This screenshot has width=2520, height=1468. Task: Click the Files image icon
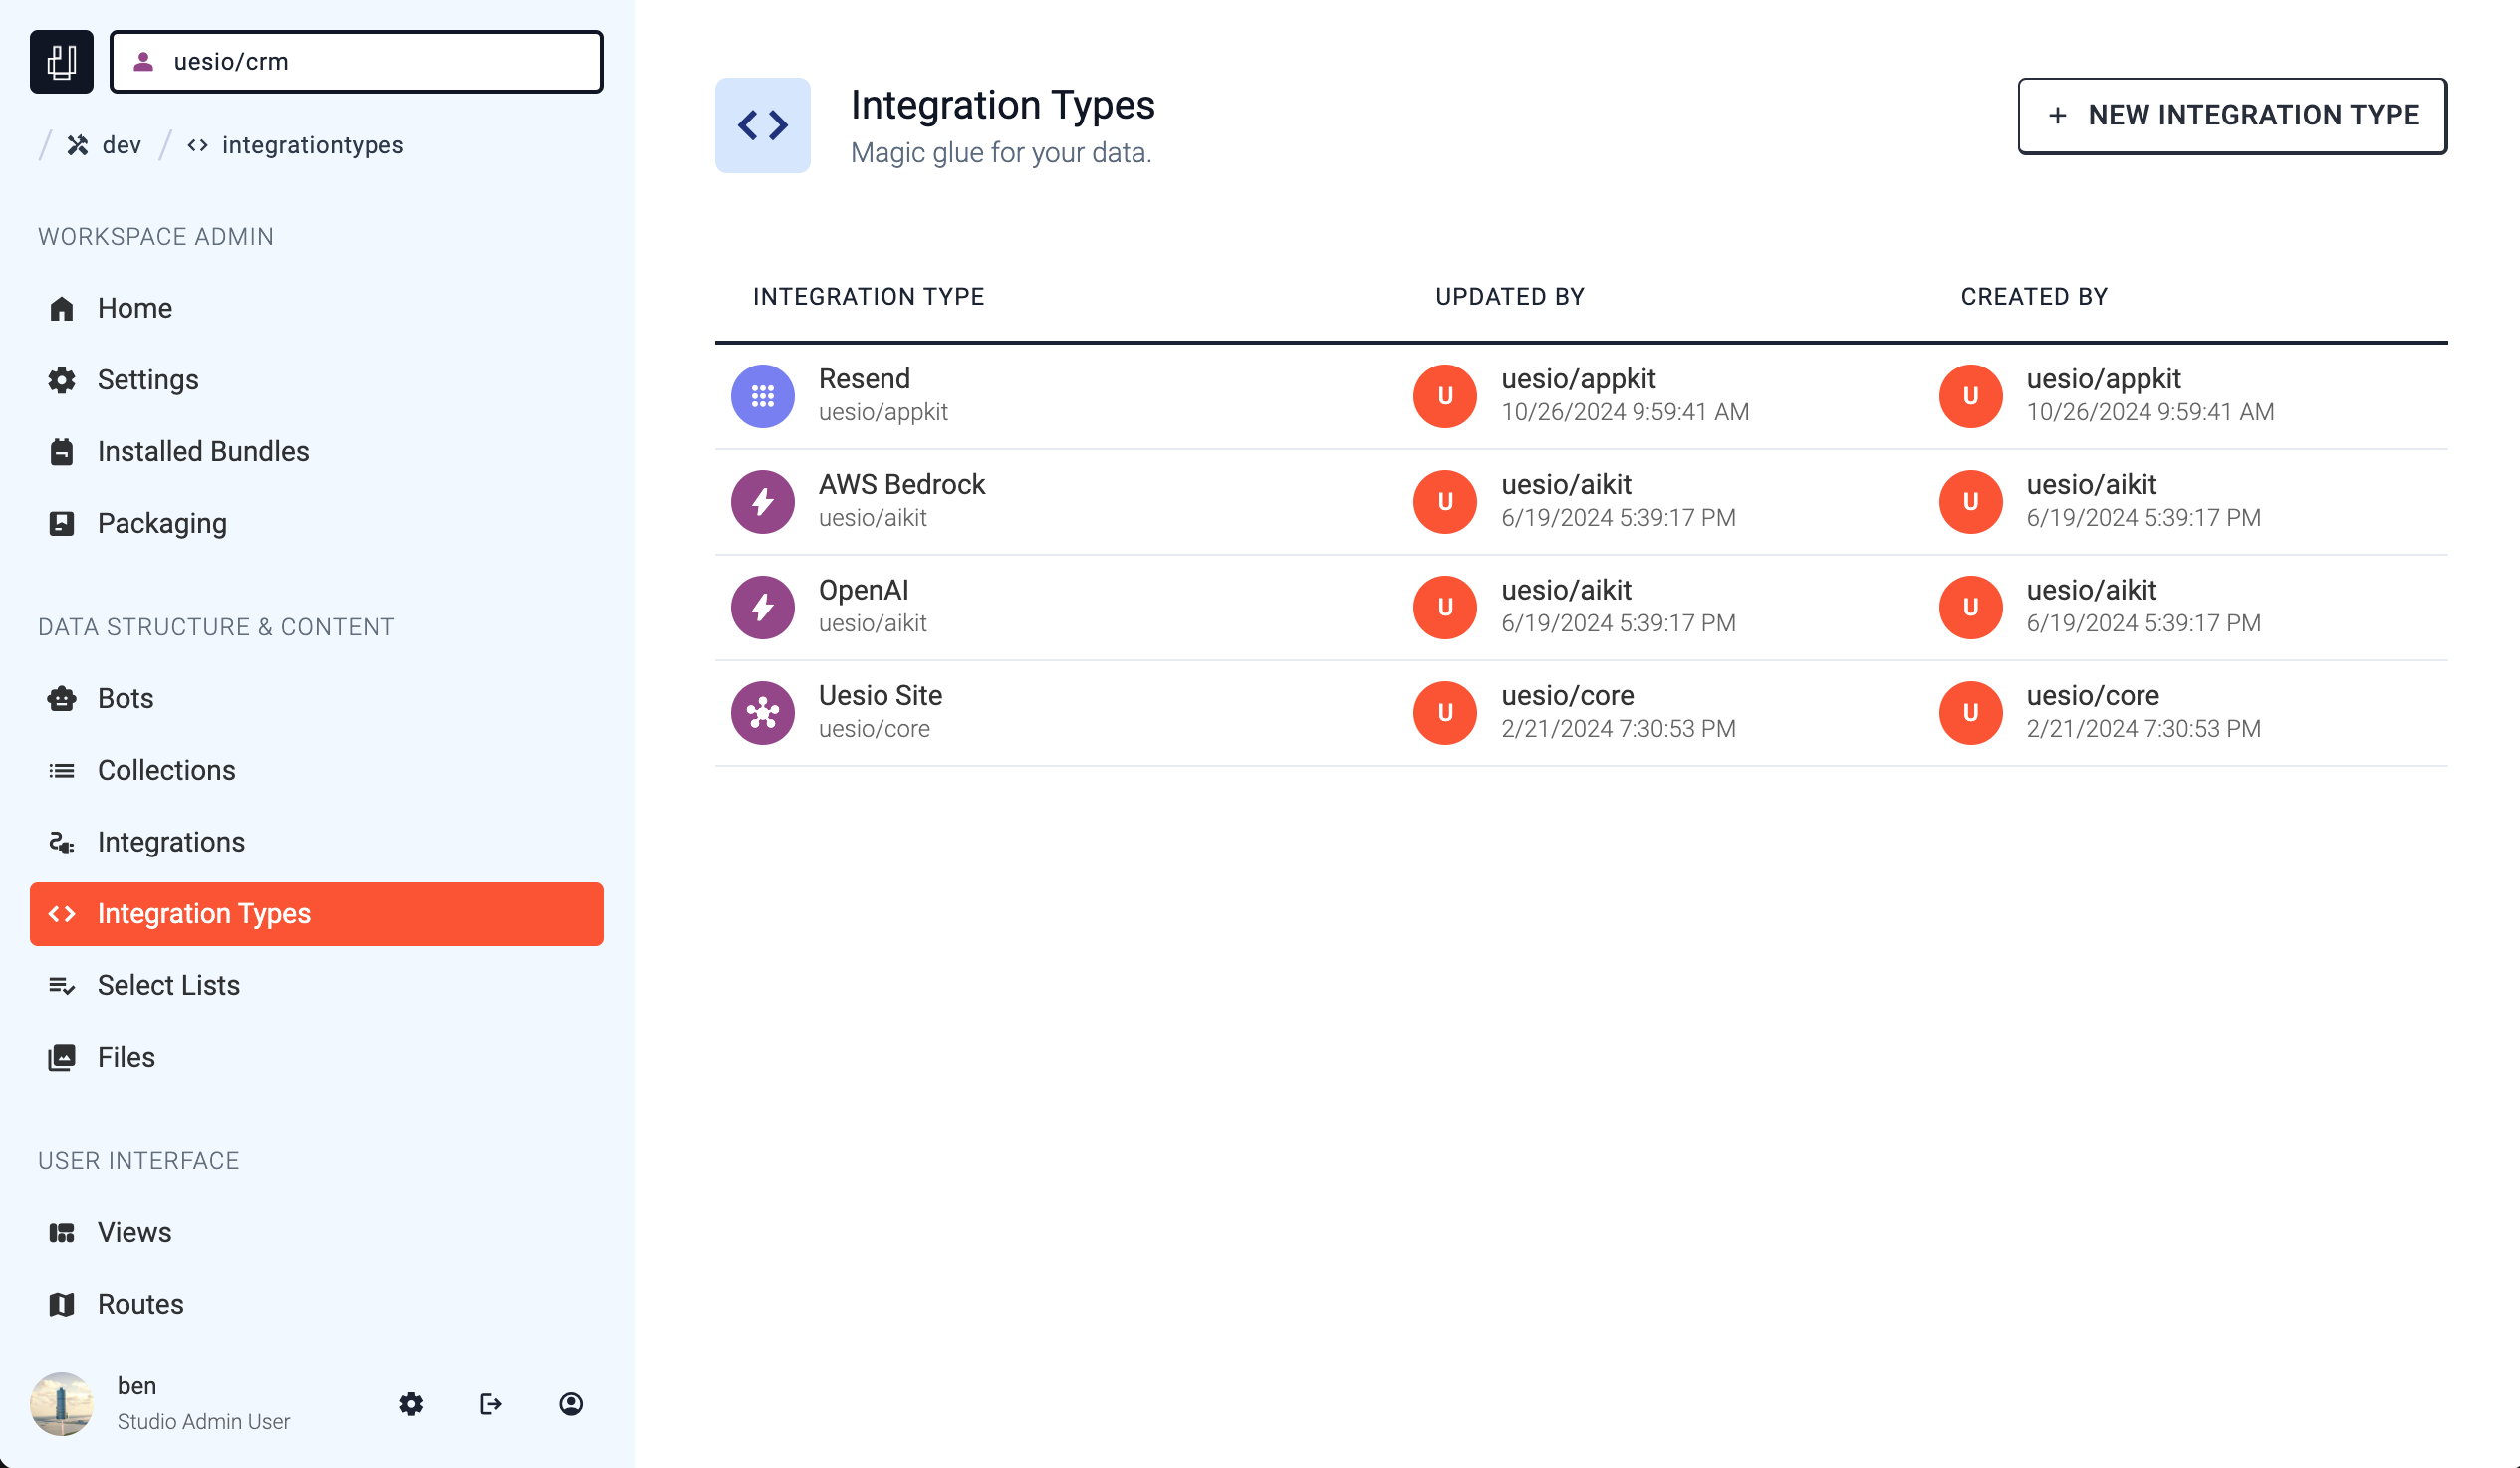point(61,1058)
